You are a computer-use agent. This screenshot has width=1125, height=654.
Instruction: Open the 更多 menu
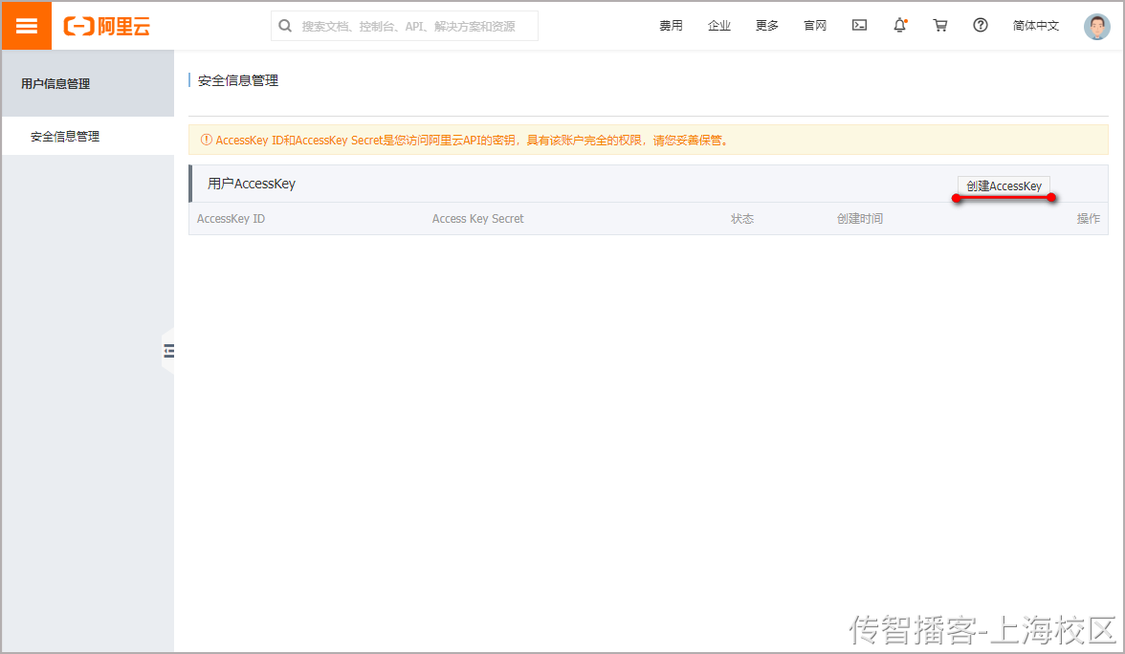(767, 26)
